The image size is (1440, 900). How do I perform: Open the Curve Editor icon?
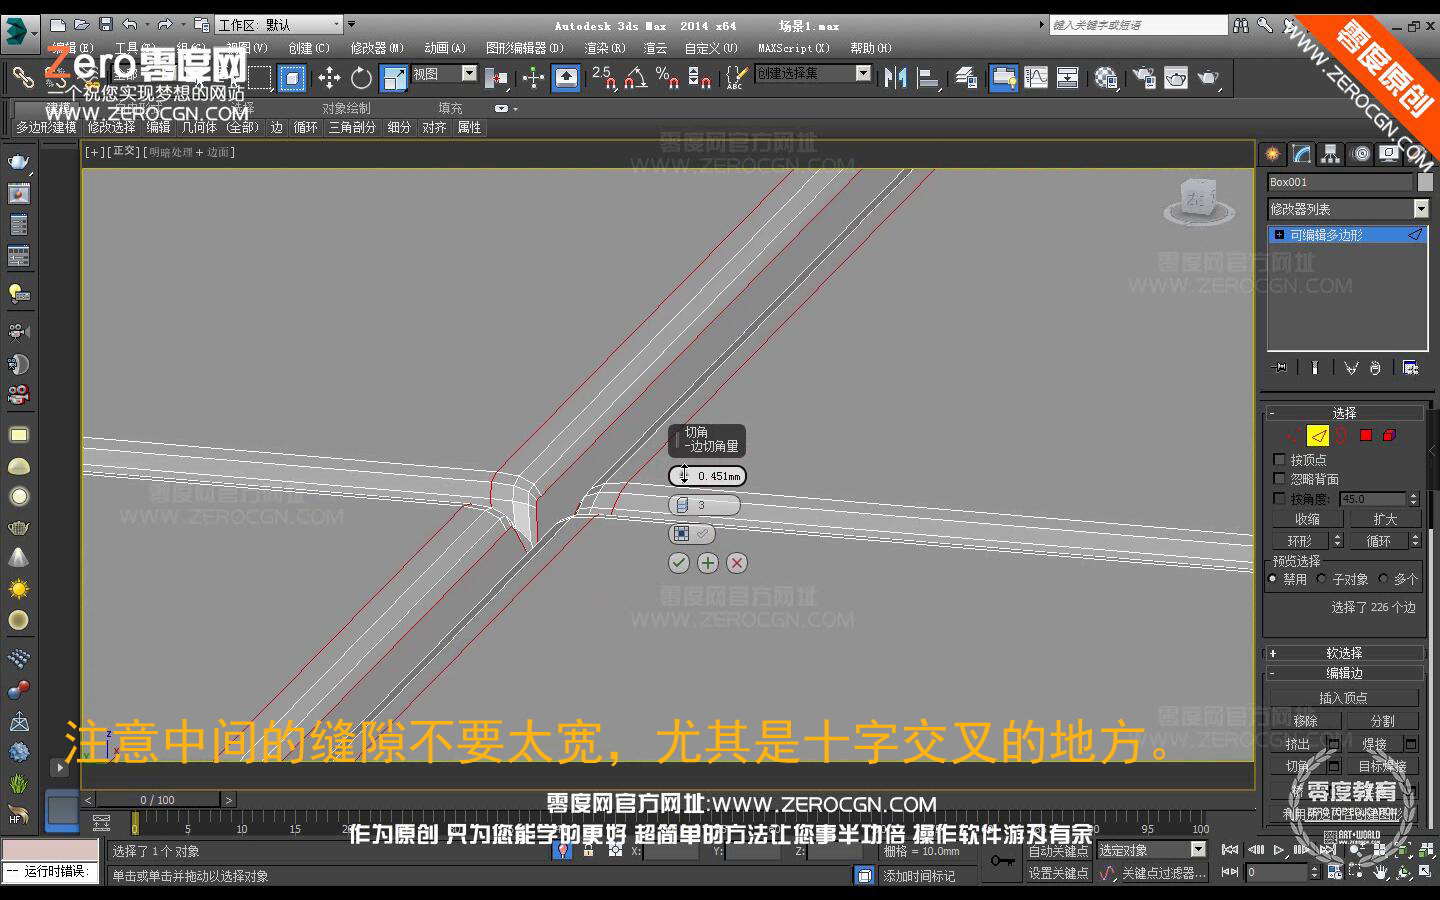[x=1036, y=78]
